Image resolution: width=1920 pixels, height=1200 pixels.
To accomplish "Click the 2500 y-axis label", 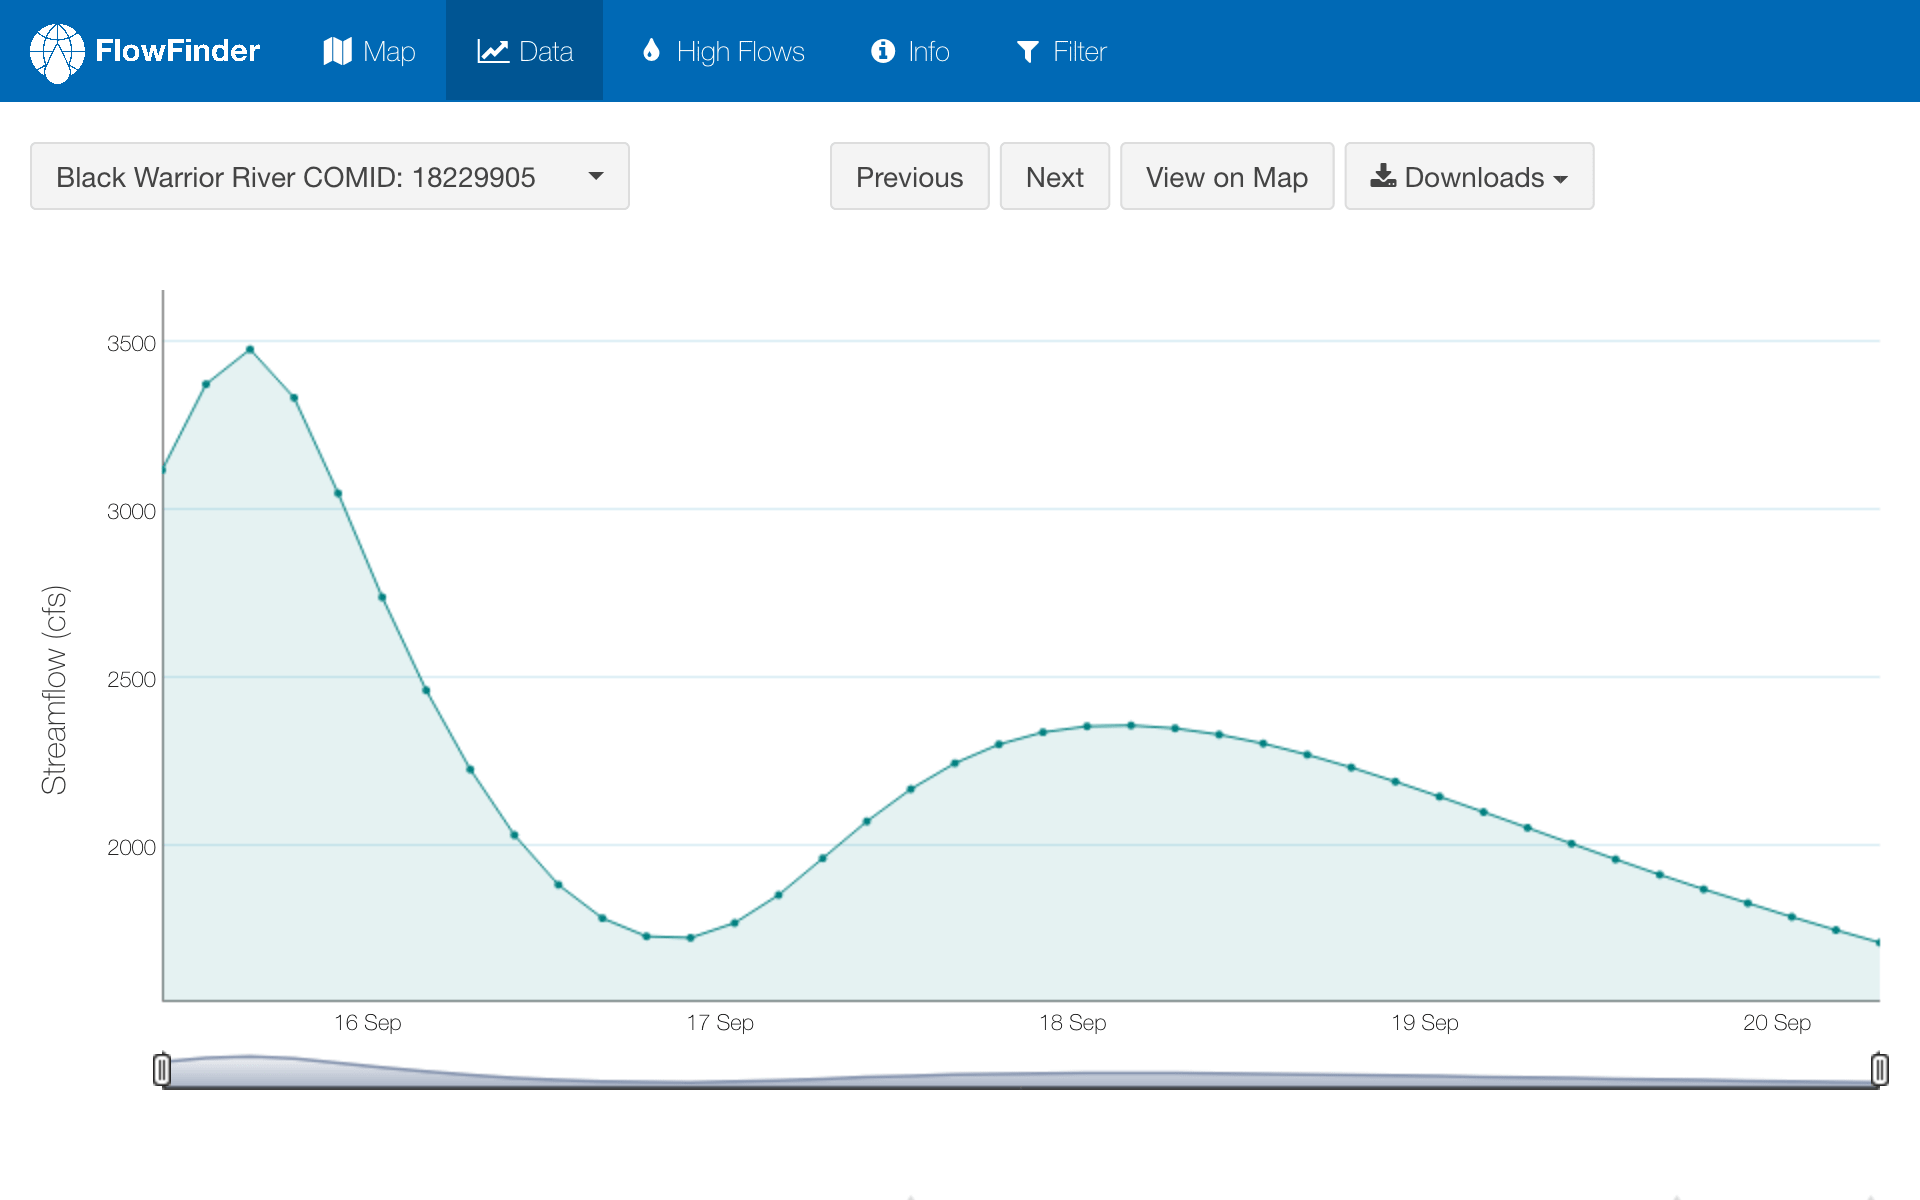I will 131,679.
